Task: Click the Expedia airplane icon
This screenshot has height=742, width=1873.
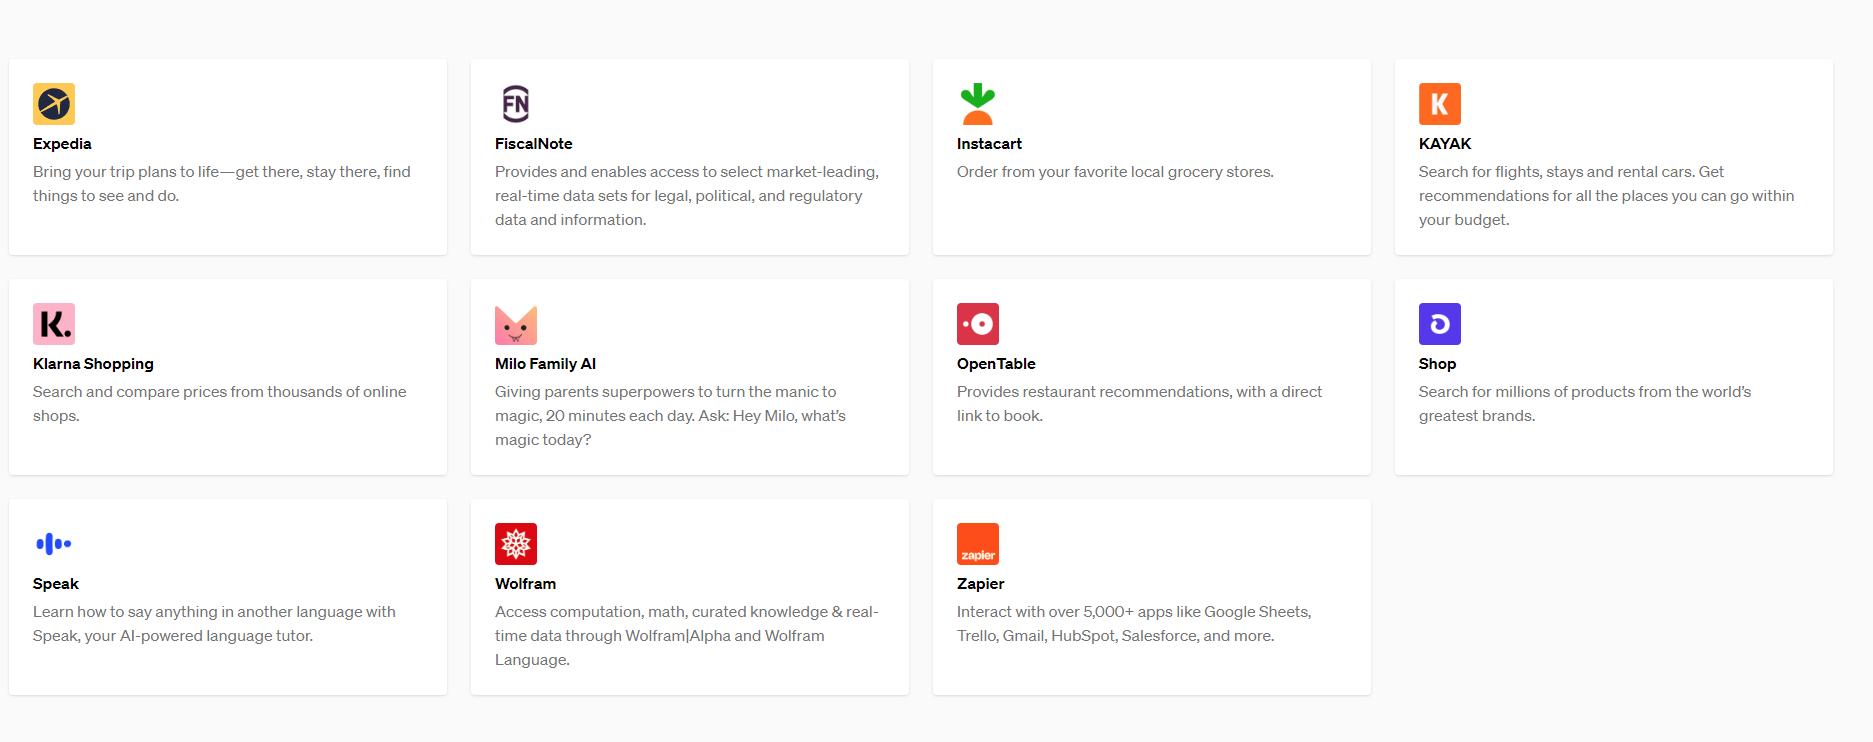Action: pos(54,104)
